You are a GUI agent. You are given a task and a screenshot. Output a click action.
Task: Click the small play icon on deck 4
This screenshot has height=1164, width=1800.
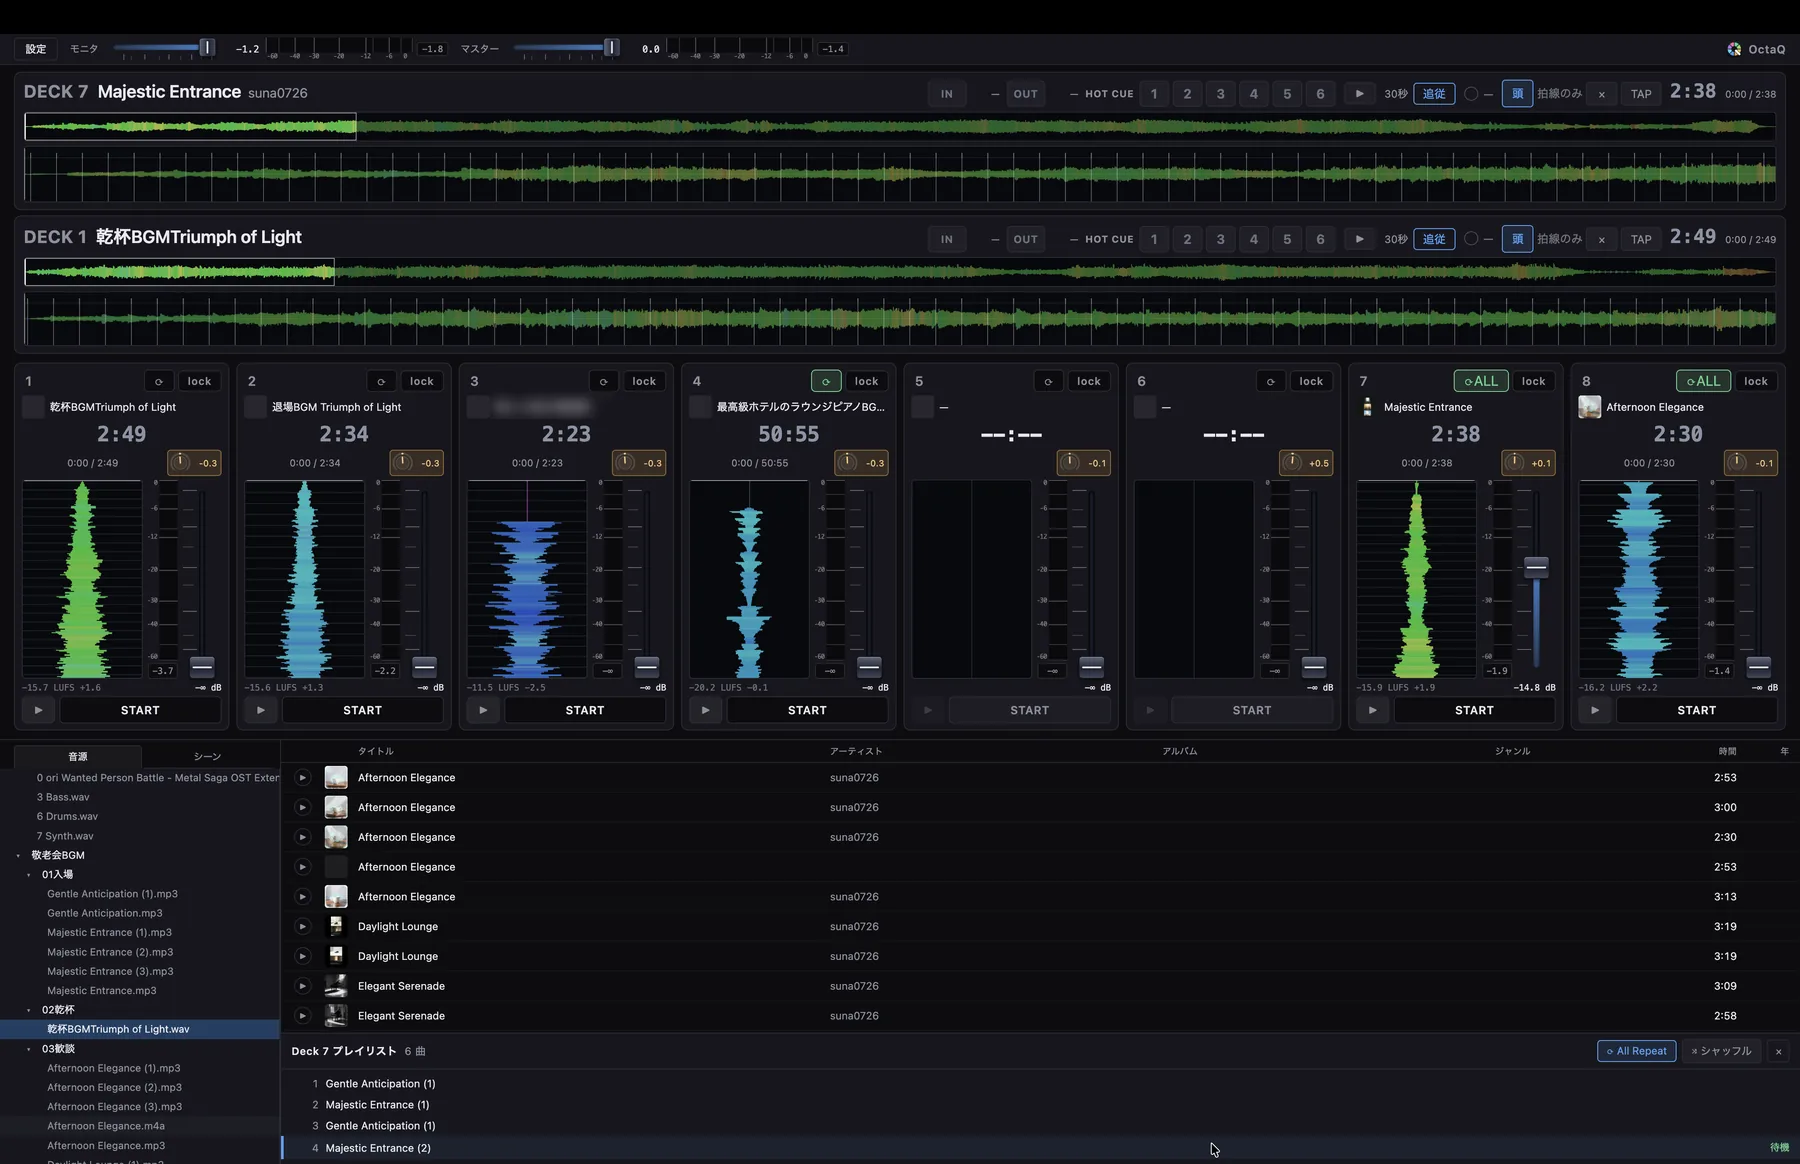click(705, 710)
